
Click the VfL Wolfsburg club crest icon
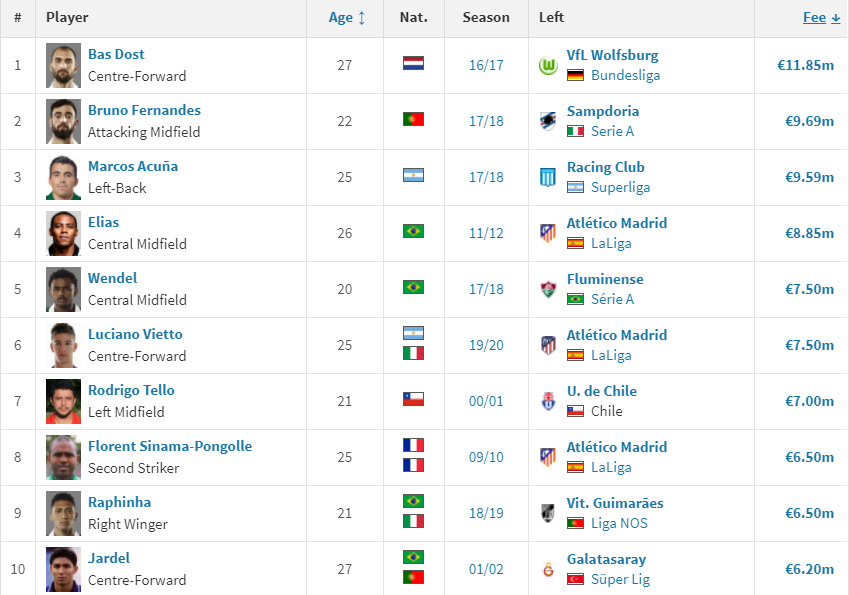tap(548, 66)
